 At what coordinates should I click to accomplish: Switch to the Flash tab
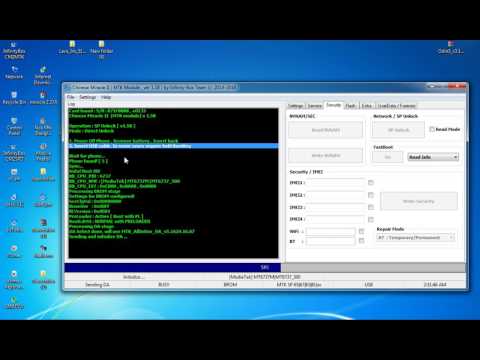click(x=351, y=106)
